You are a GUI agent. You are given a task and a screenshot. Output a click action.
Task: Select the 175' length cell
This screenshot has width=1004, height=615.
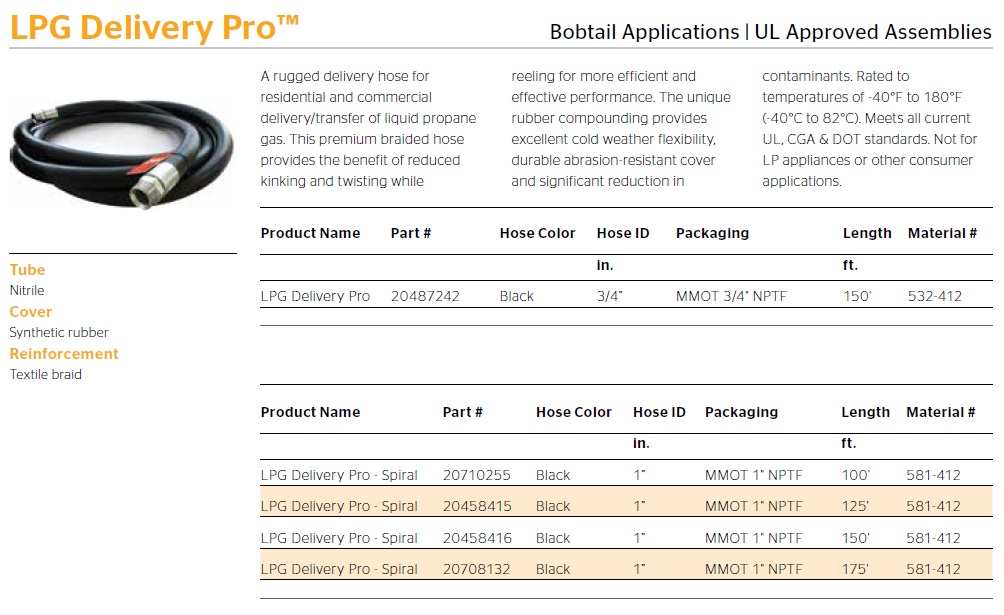click(x=856, y=570)
